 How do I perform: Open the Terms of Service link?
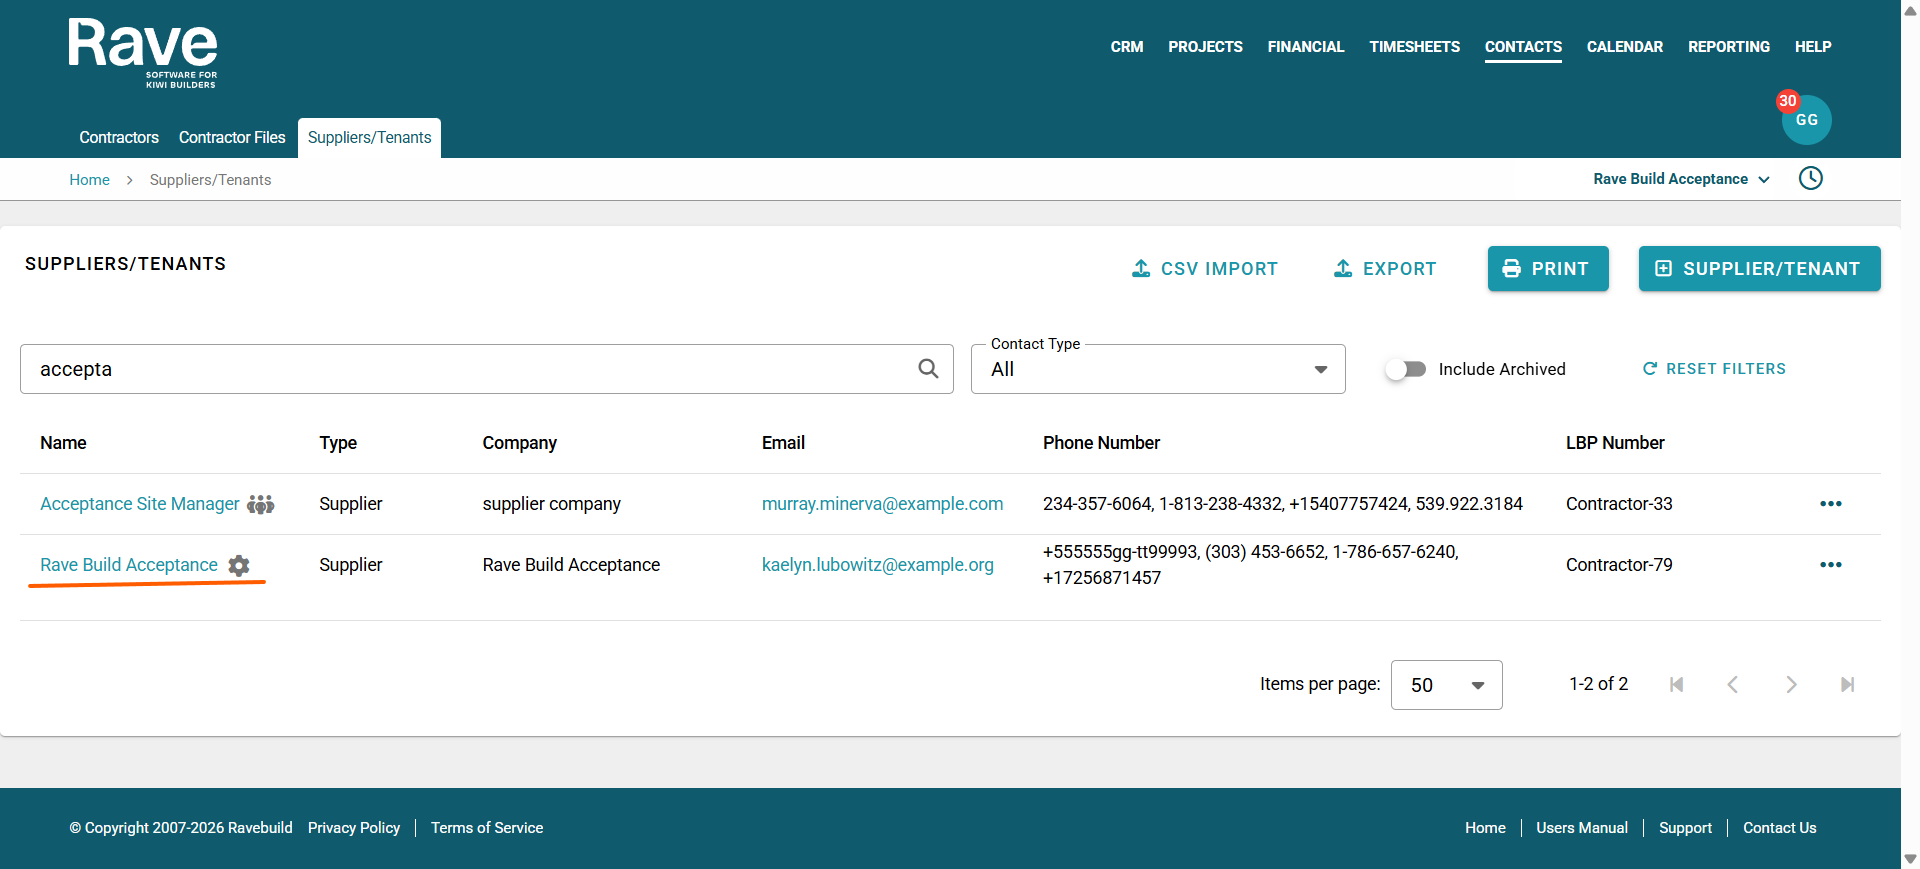tap(487, 828)
